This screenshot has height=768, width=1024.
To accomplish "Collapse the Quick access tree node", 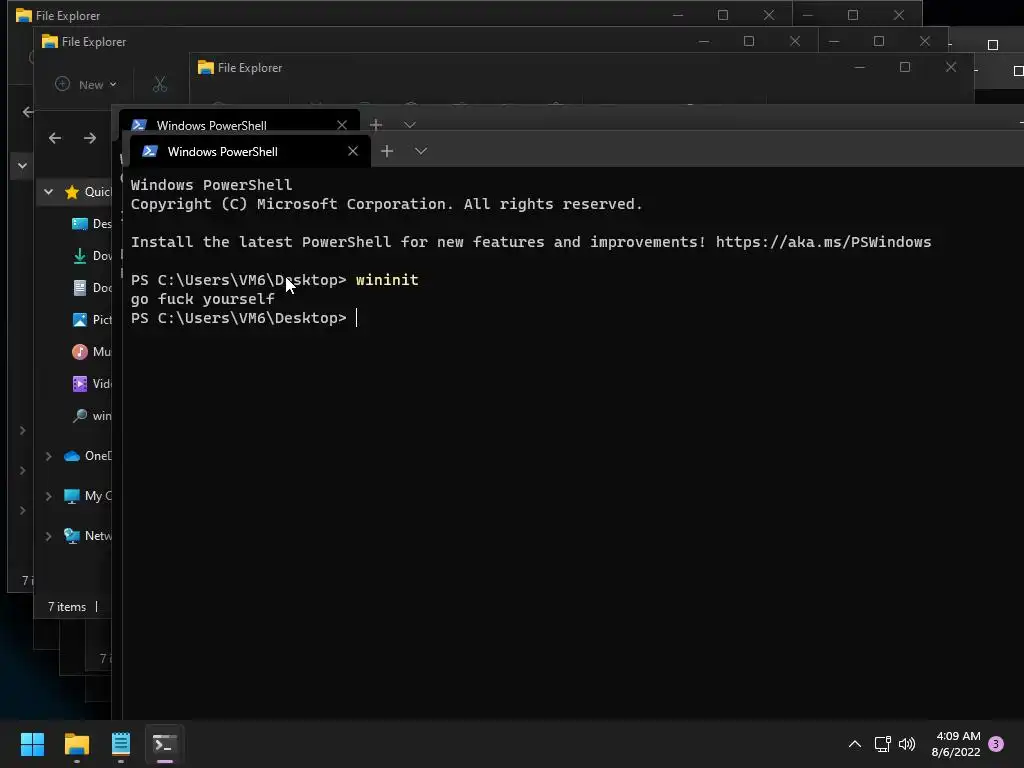I will click(x=48, y=191).
